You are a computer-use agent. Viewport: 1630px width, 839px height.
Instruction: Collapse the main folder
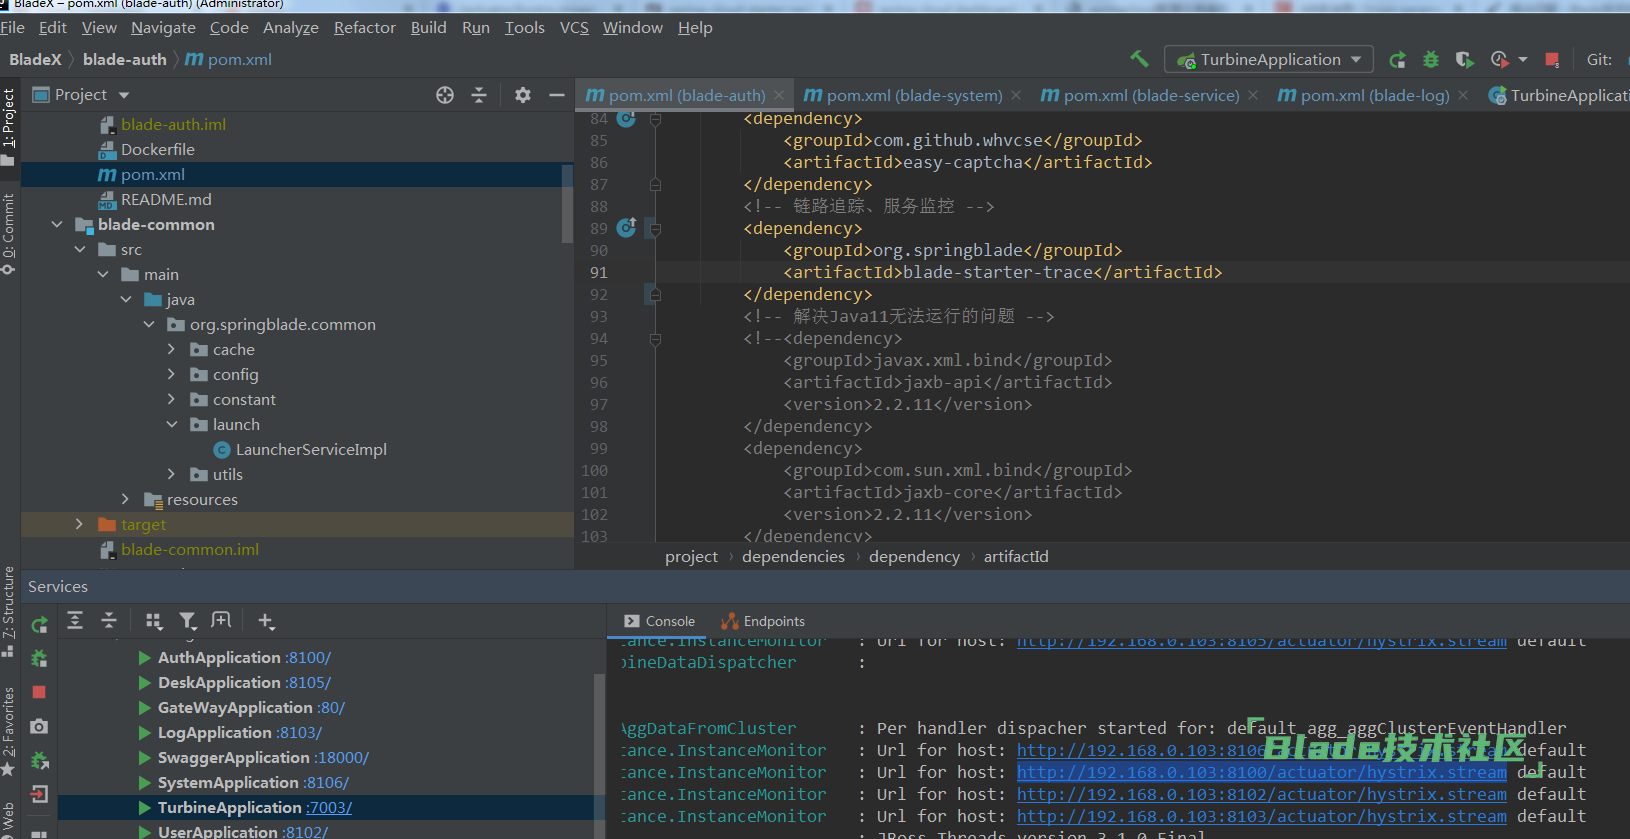pos(103,275)
